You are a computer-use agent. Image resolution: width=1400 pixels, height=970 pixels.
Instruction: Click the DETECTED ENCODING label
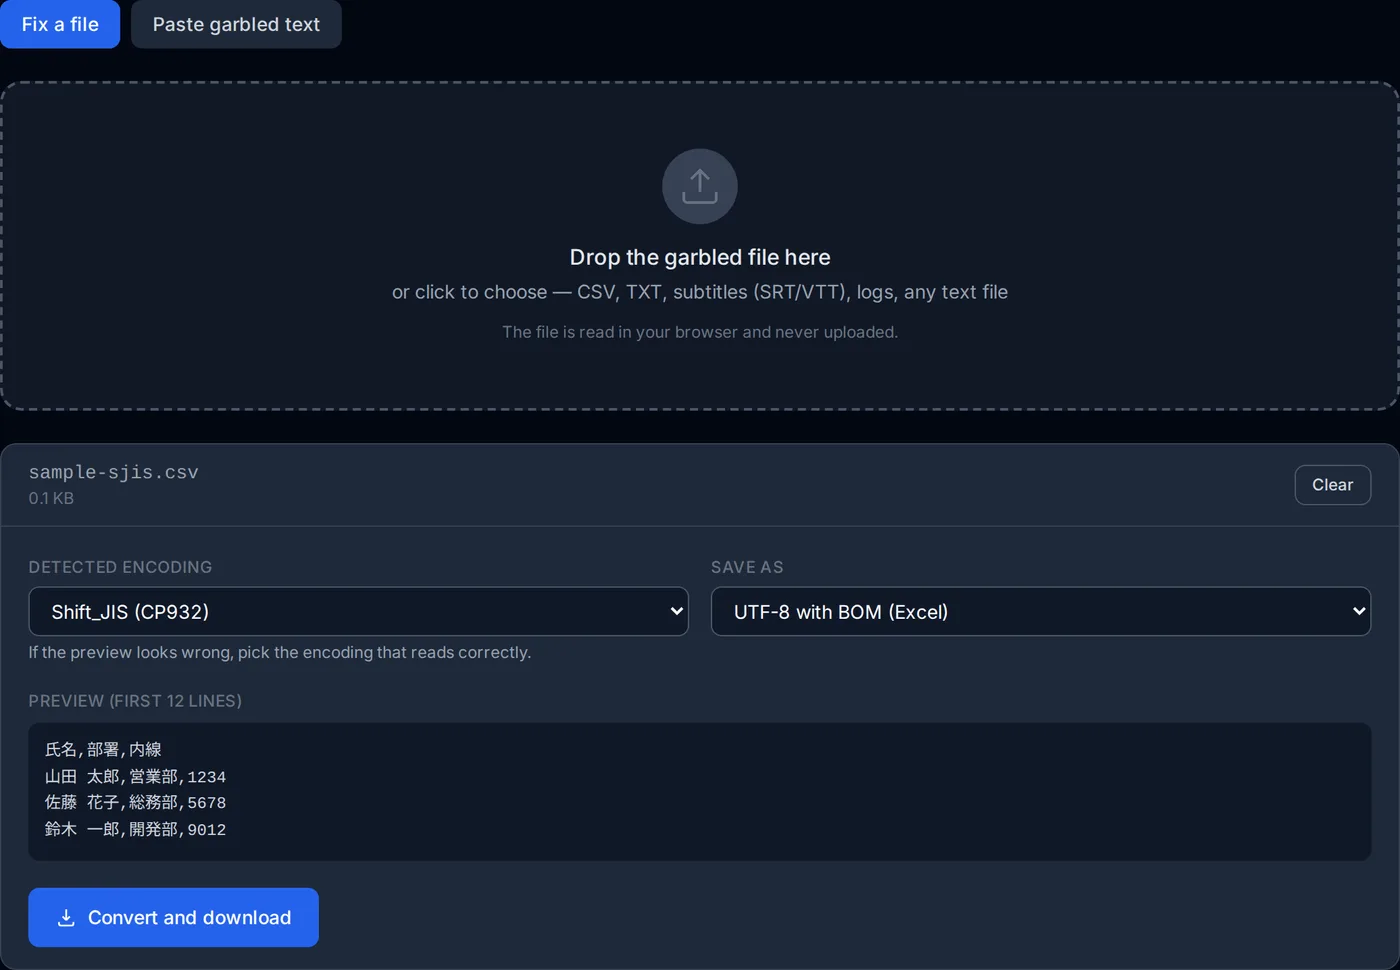pos(120,567)
